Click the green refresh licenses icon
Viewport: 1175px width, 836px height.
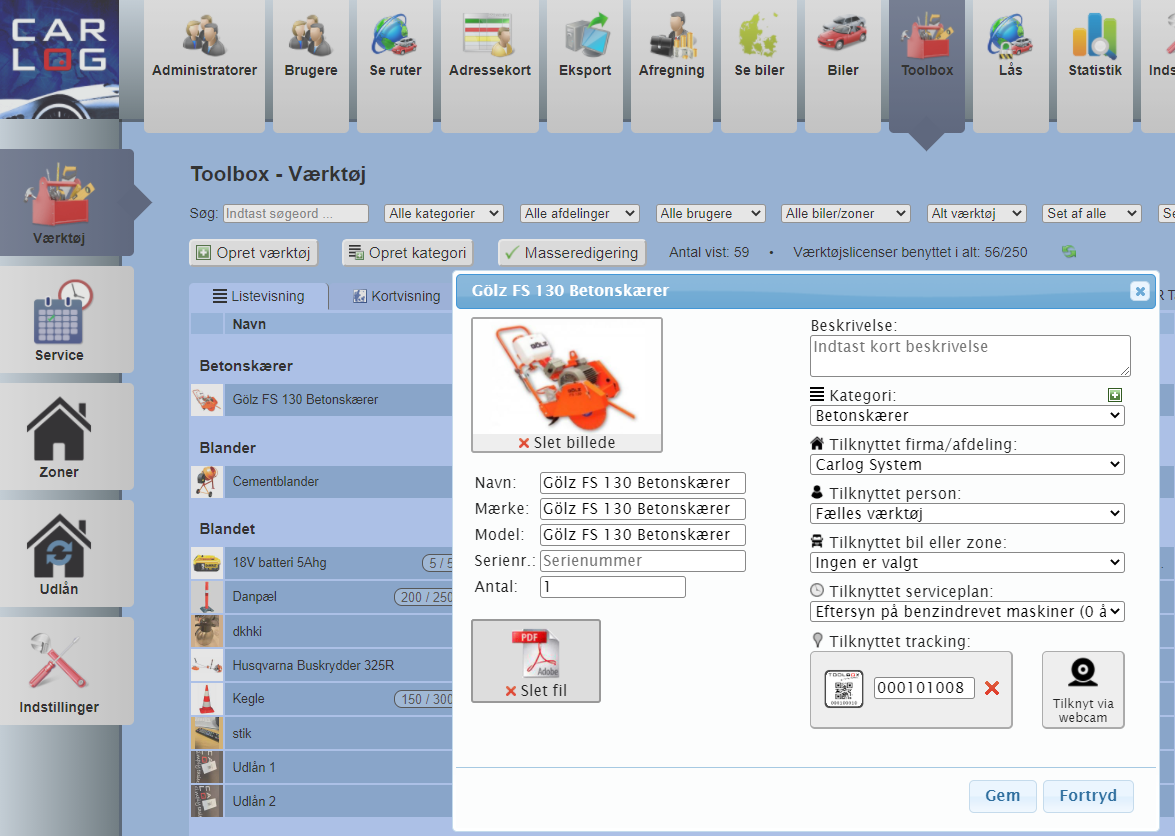[1069, 252]
